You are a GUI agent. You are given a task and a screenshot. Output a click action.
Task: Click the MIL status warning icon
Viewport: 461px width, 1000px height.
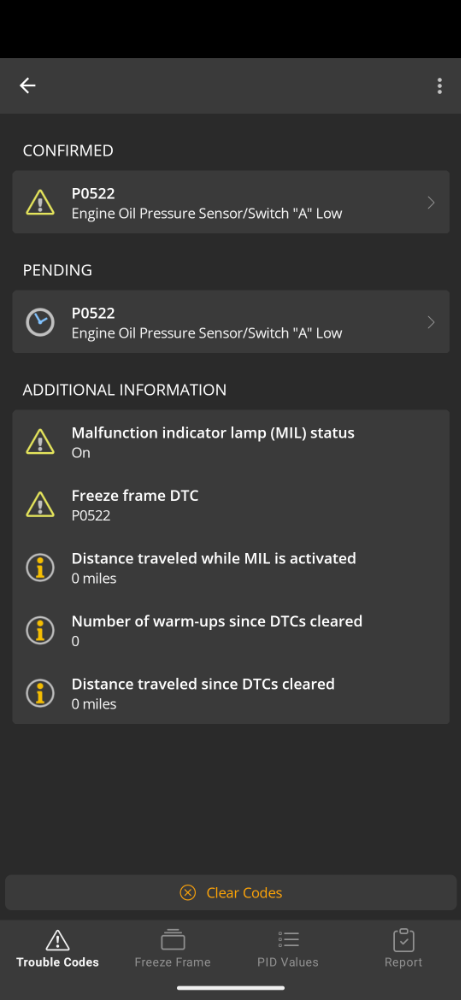(x=40, y=442)
